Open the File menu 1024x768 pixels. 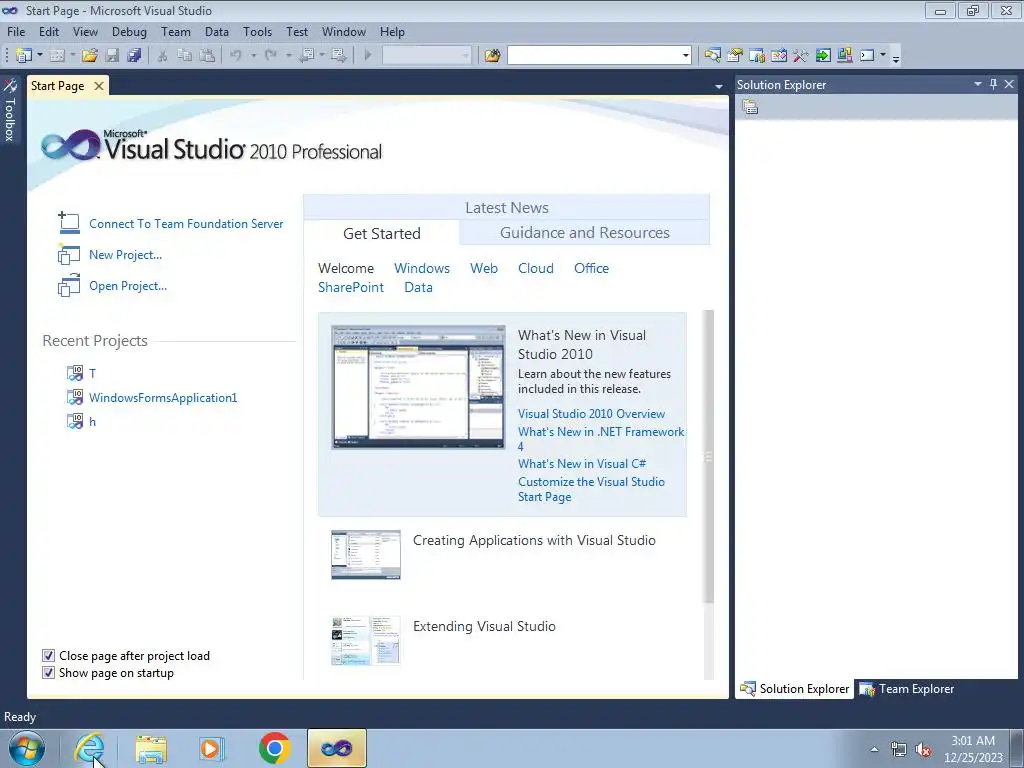(x=16, y=31)
